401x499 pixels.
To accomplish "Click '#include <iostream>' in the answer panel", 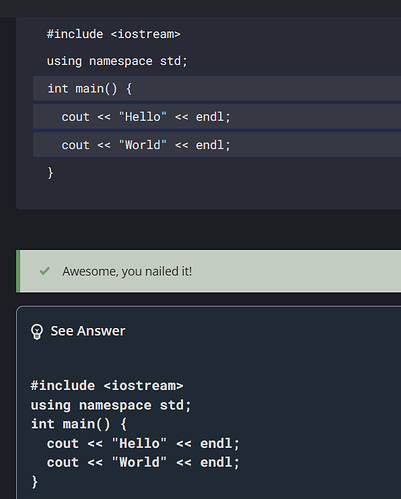I will [107, 386].
